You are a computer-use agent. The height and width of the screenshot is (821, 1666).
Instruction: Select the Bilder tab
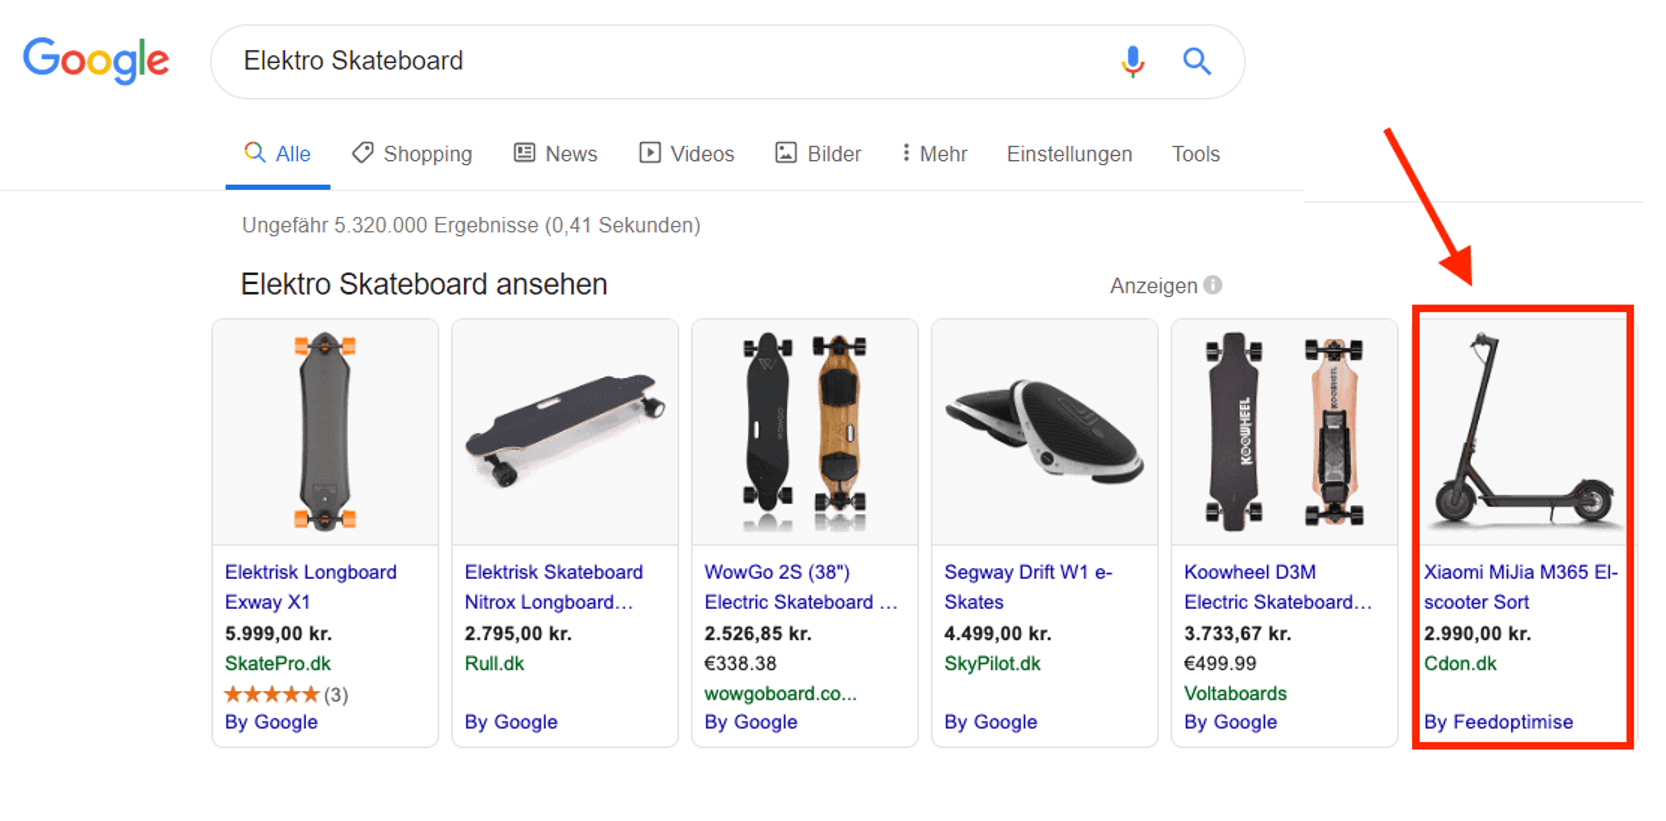point(818,154)
